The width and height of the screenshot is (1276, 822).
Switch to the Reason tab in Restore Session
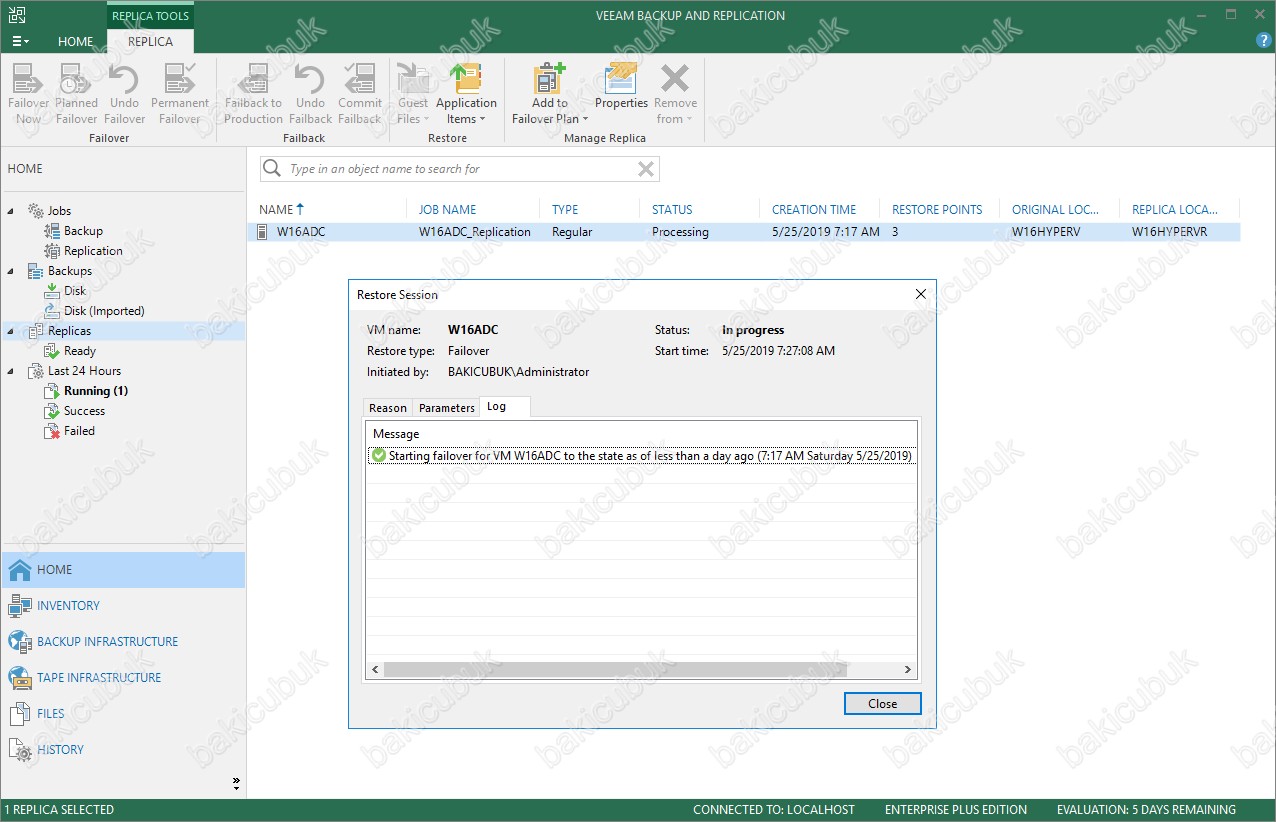point(388,408)
